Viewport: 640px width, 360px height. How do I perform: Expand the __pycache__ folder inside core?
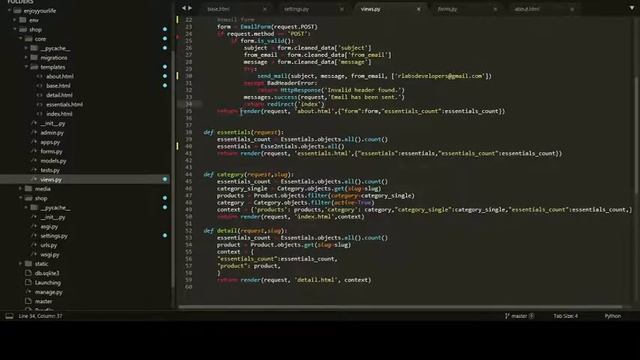click(x=26, y=48)
